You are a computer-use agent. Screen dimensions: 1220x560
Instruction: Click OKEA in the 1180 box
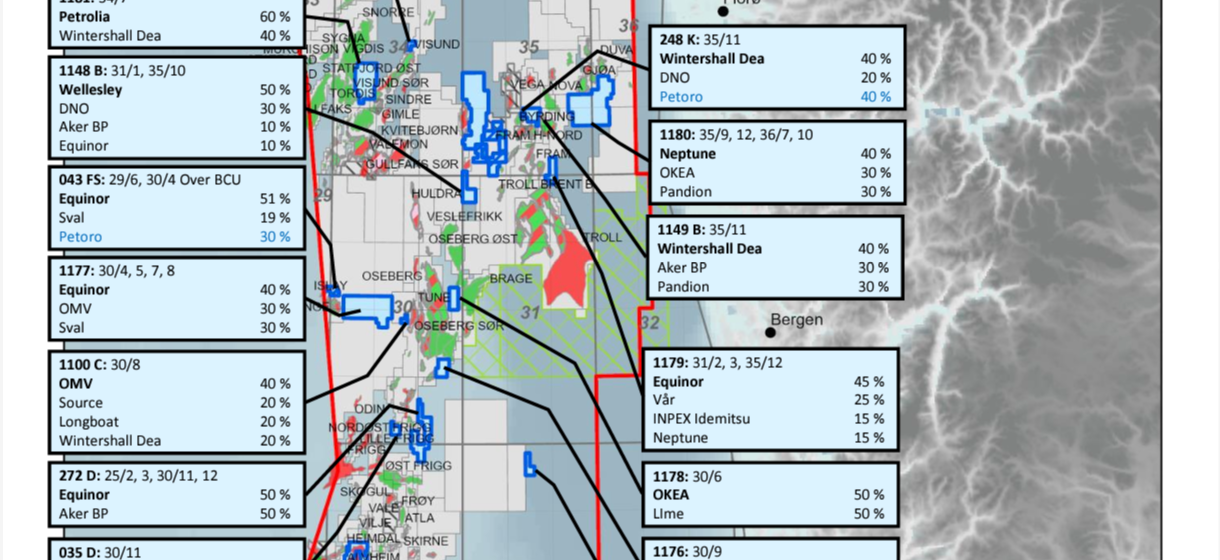click(679, 173)
